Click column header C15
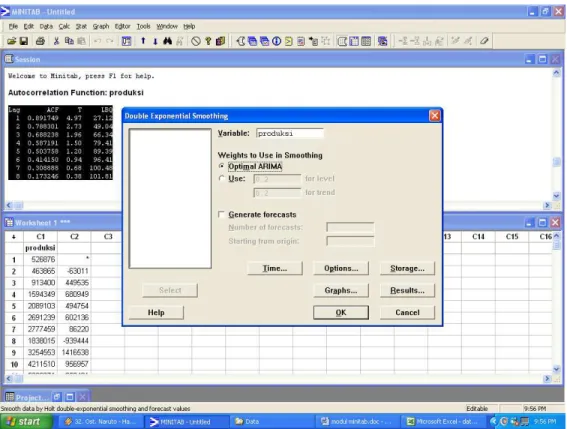567x429 pixels. pos(512,237)
